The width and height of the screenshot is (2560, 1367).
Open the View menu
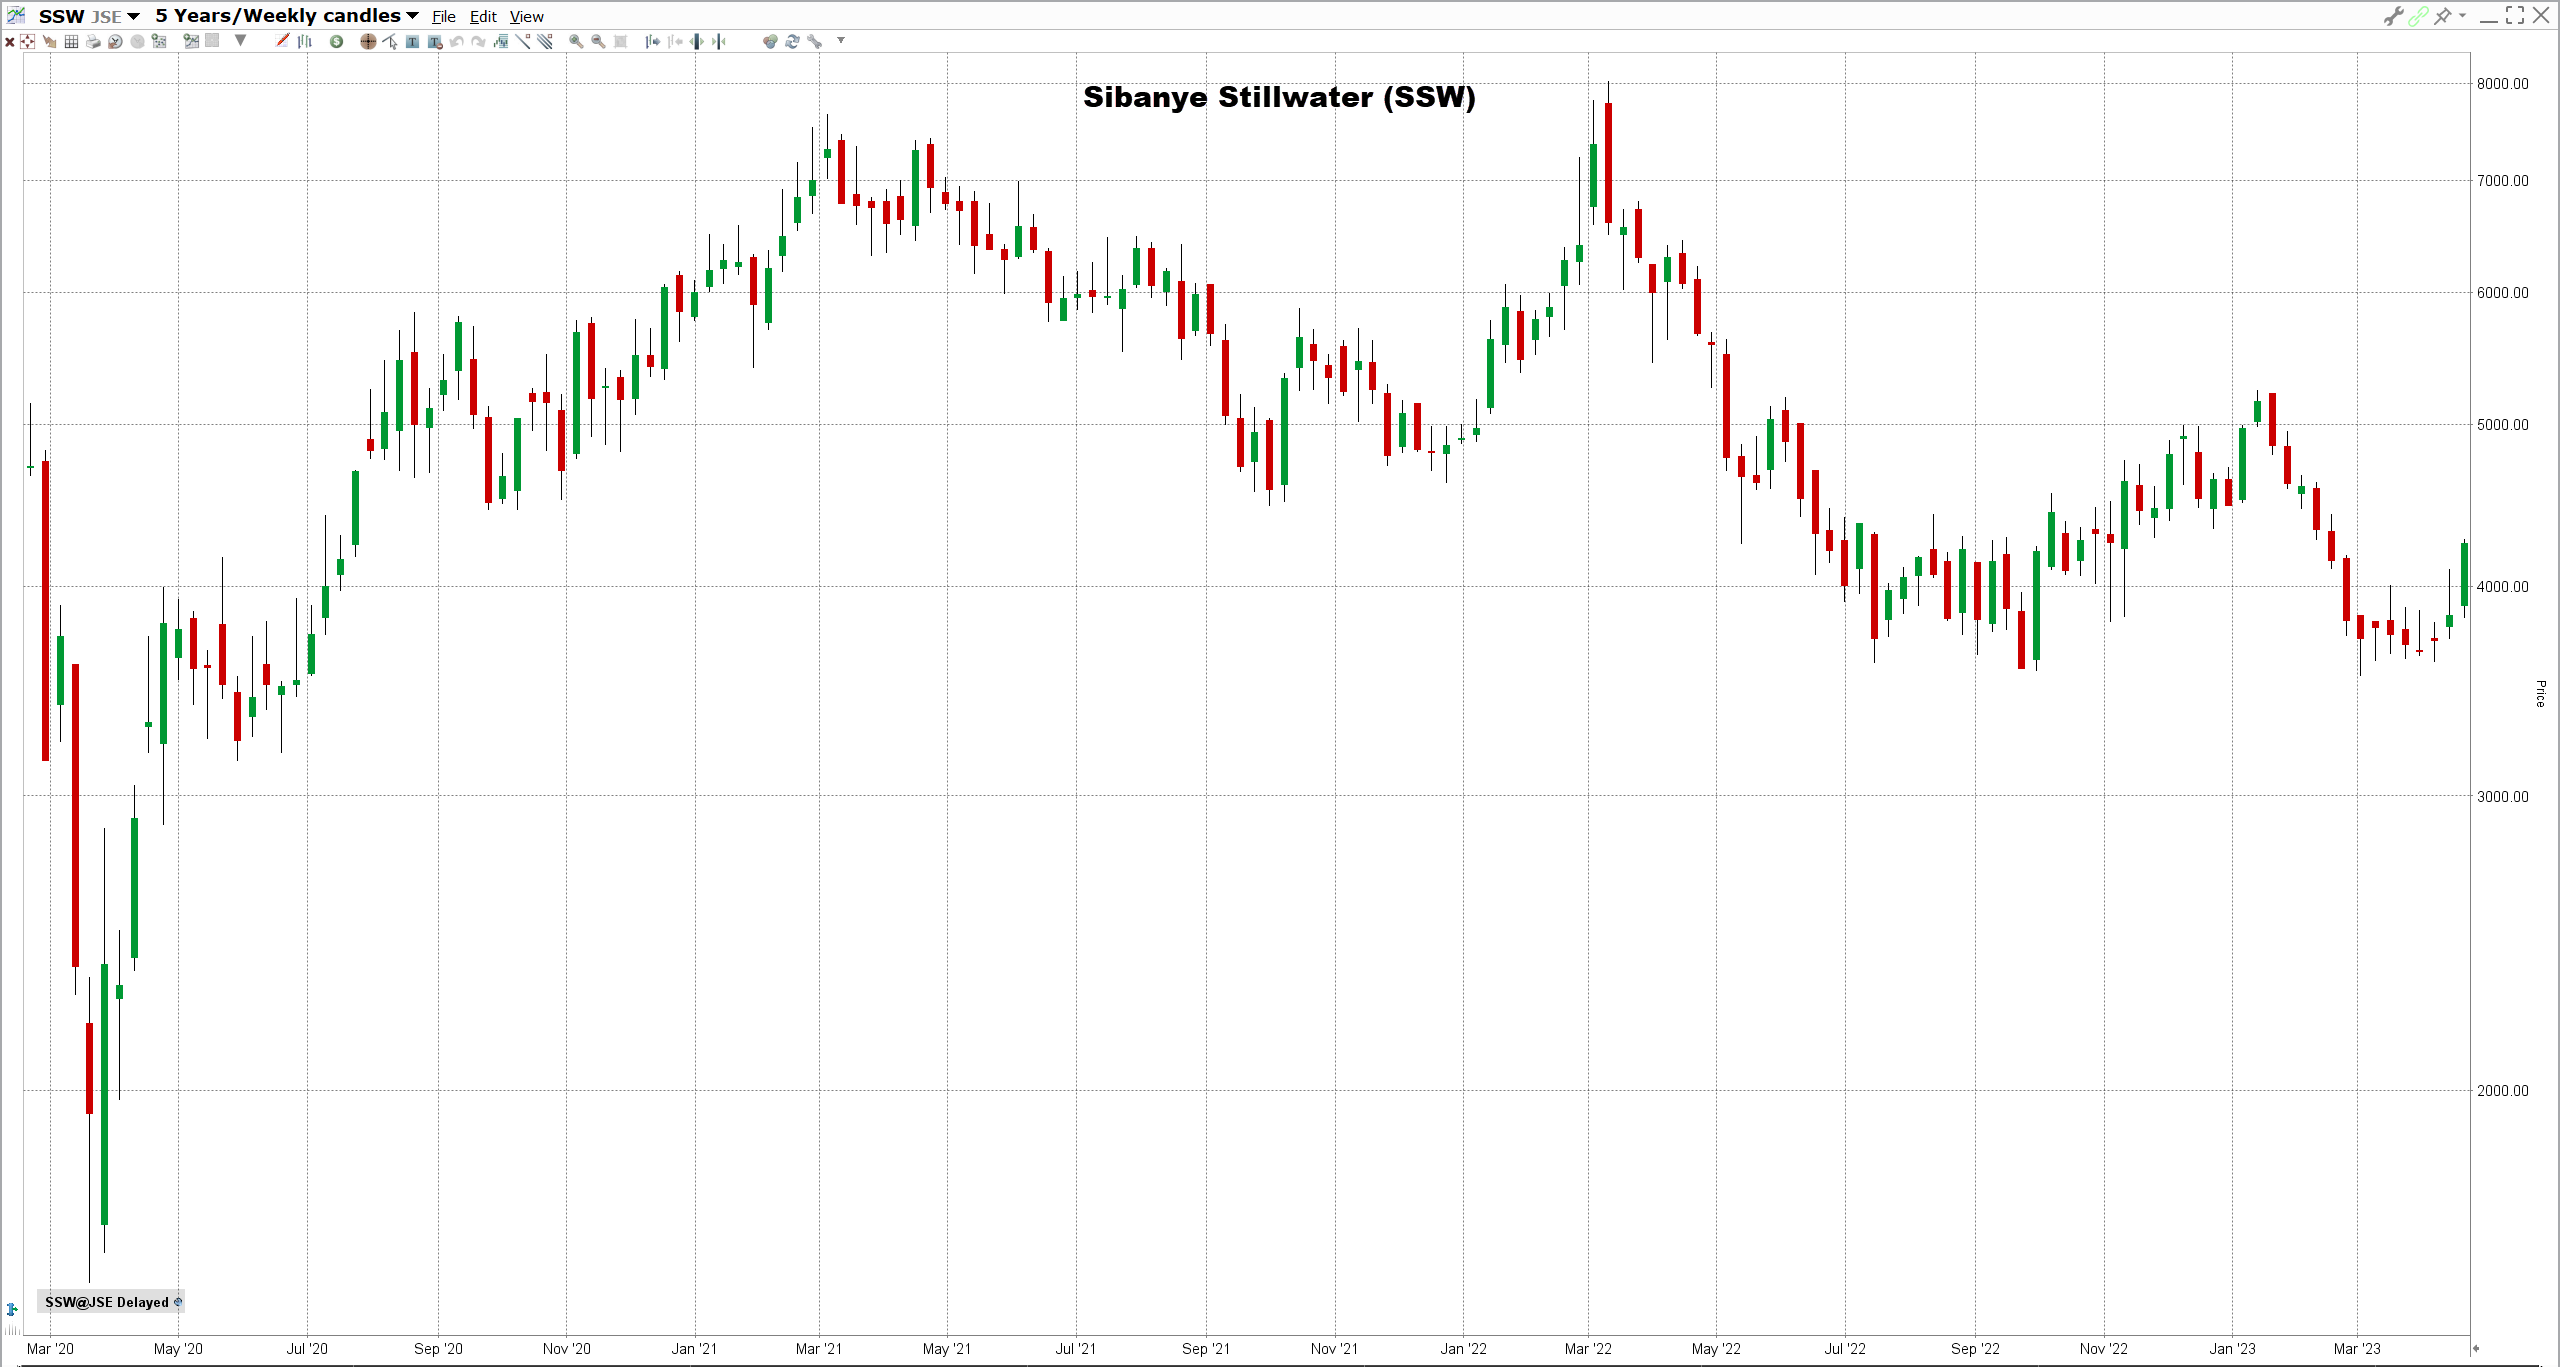pos(527,17)
